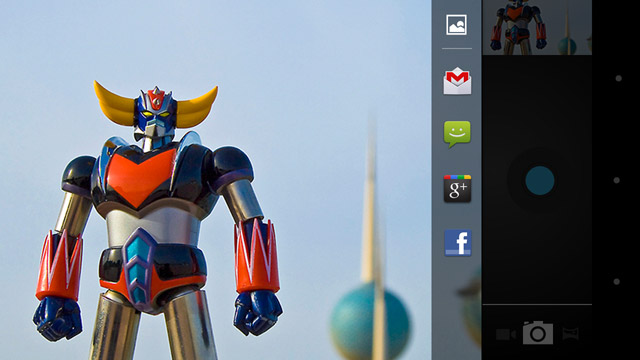Share the photo to Google+
The image size is (640, 360).
point(458,188)
